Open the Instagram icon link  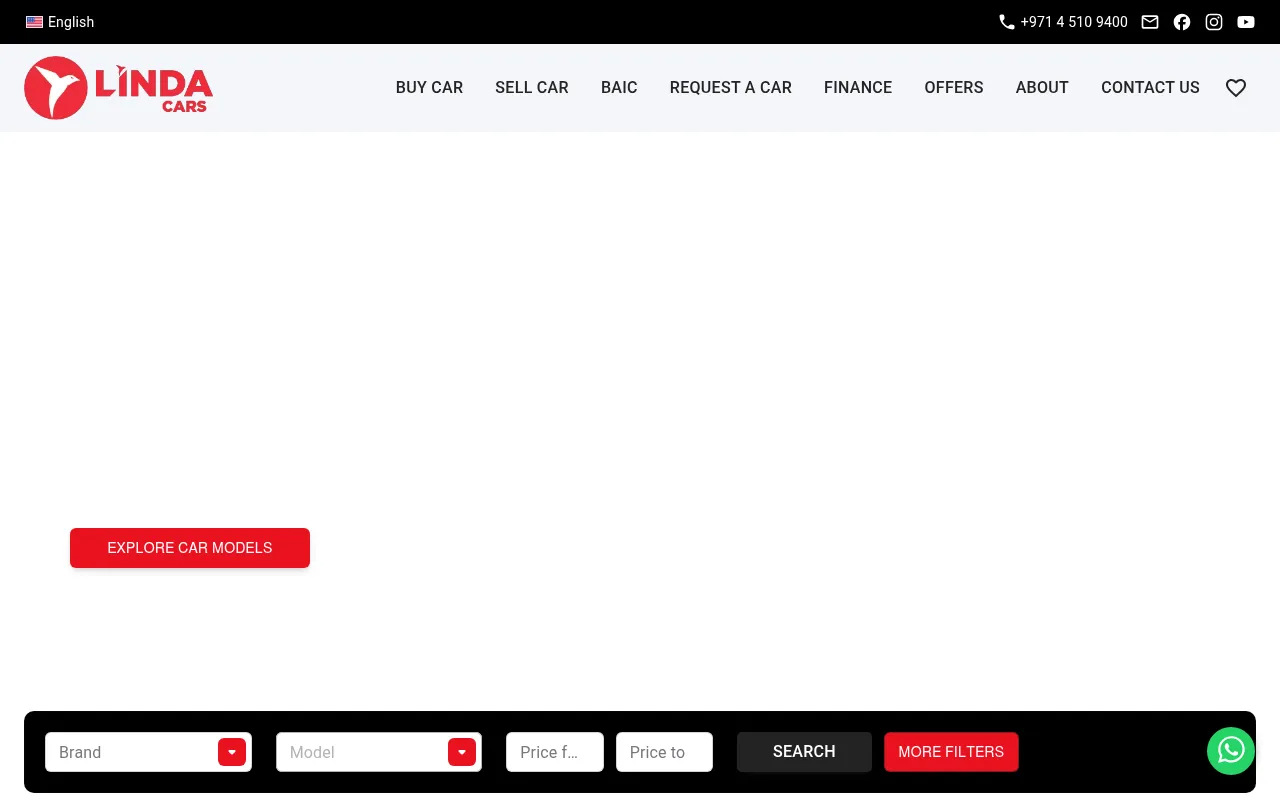click(x=1214, y=22)
